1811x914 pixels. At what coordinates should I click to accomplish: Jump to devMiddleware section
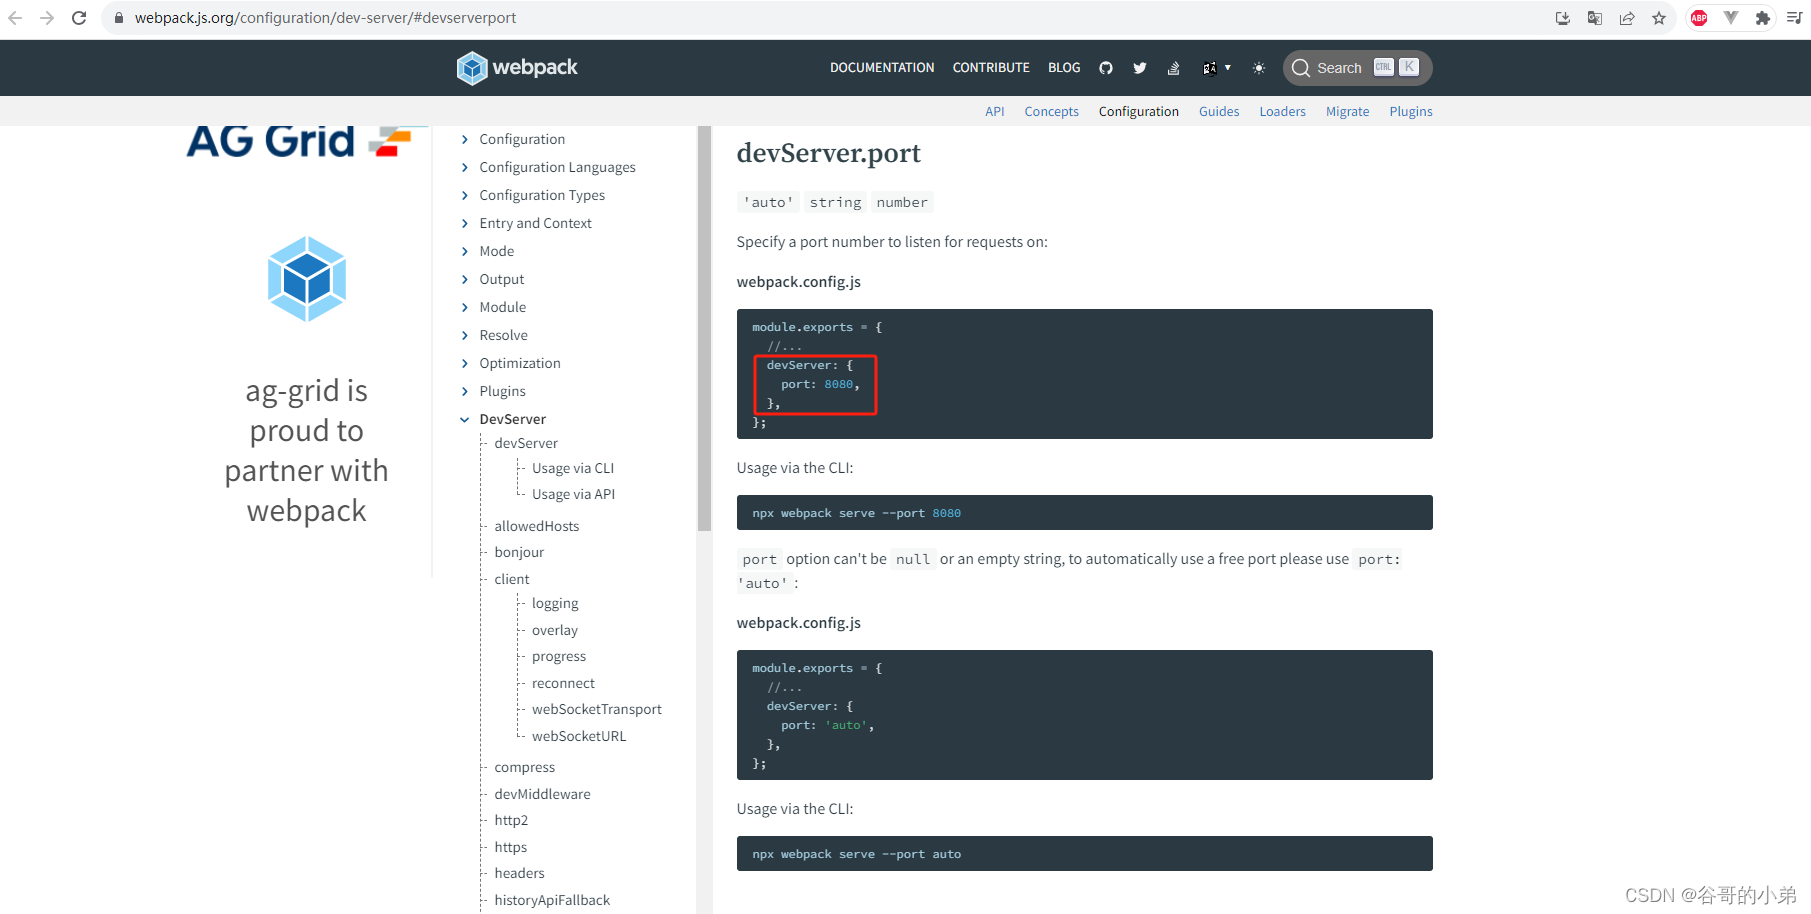542,794
